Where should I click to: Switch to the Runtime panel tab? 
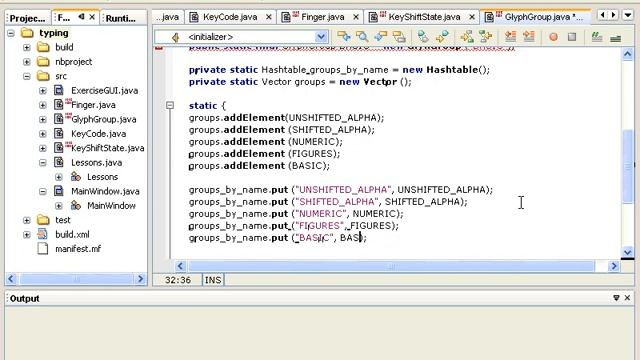[x=121, y=18]
